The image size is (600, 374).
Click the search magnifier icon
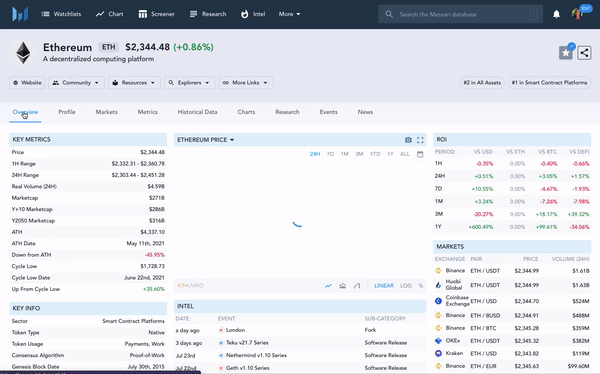coord(389,14)
